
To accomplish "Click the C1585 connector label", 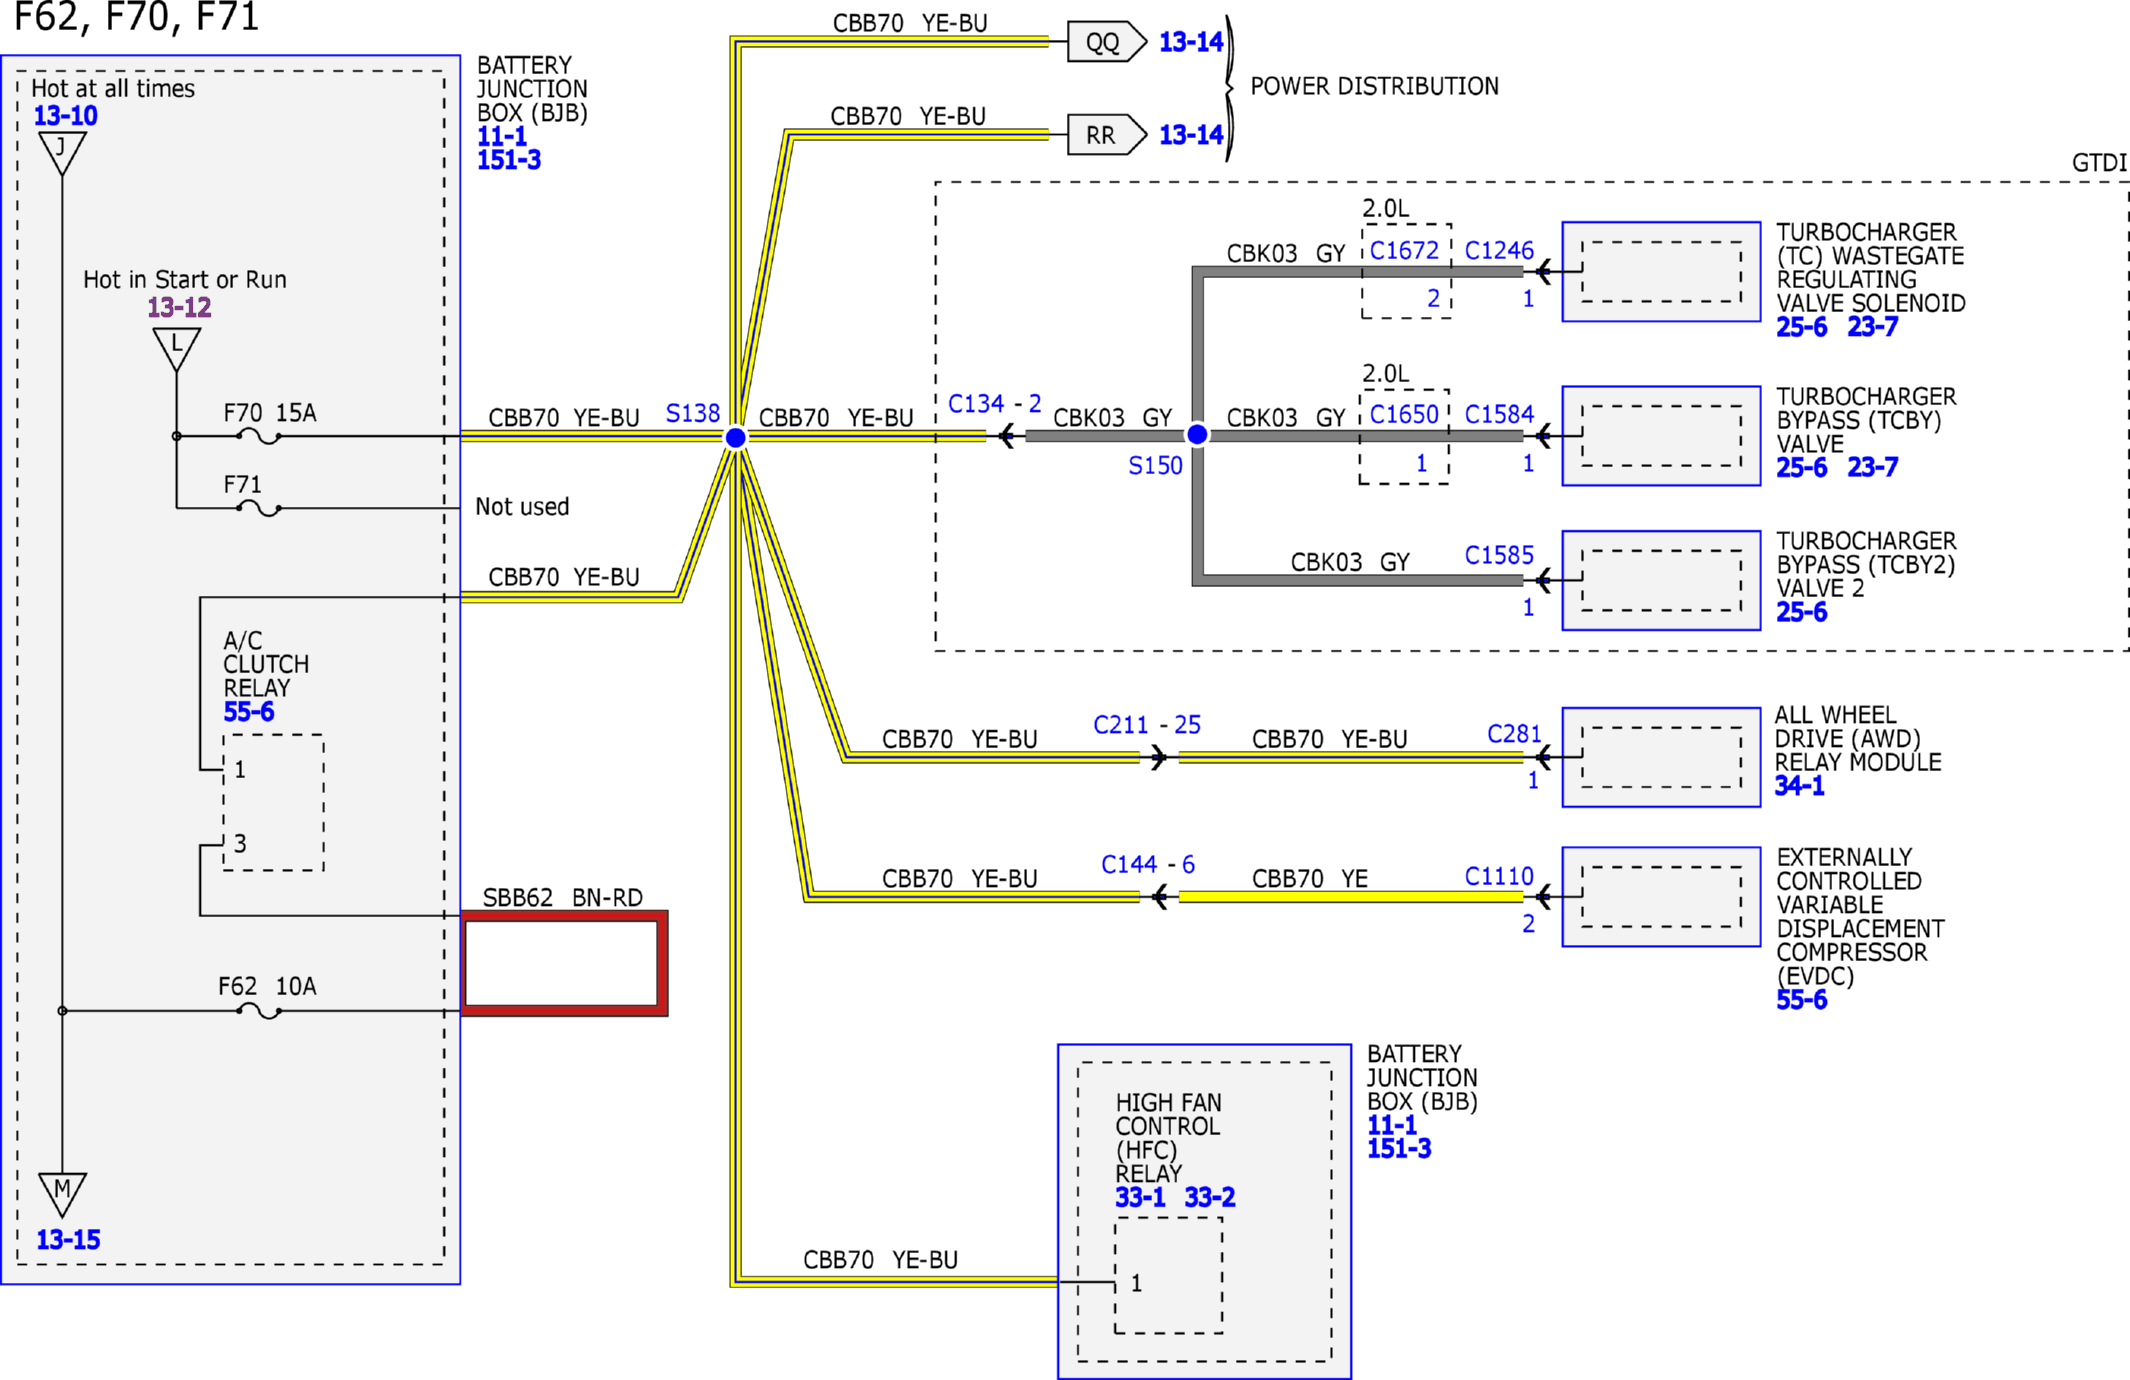I will [x=1499, y=556].
